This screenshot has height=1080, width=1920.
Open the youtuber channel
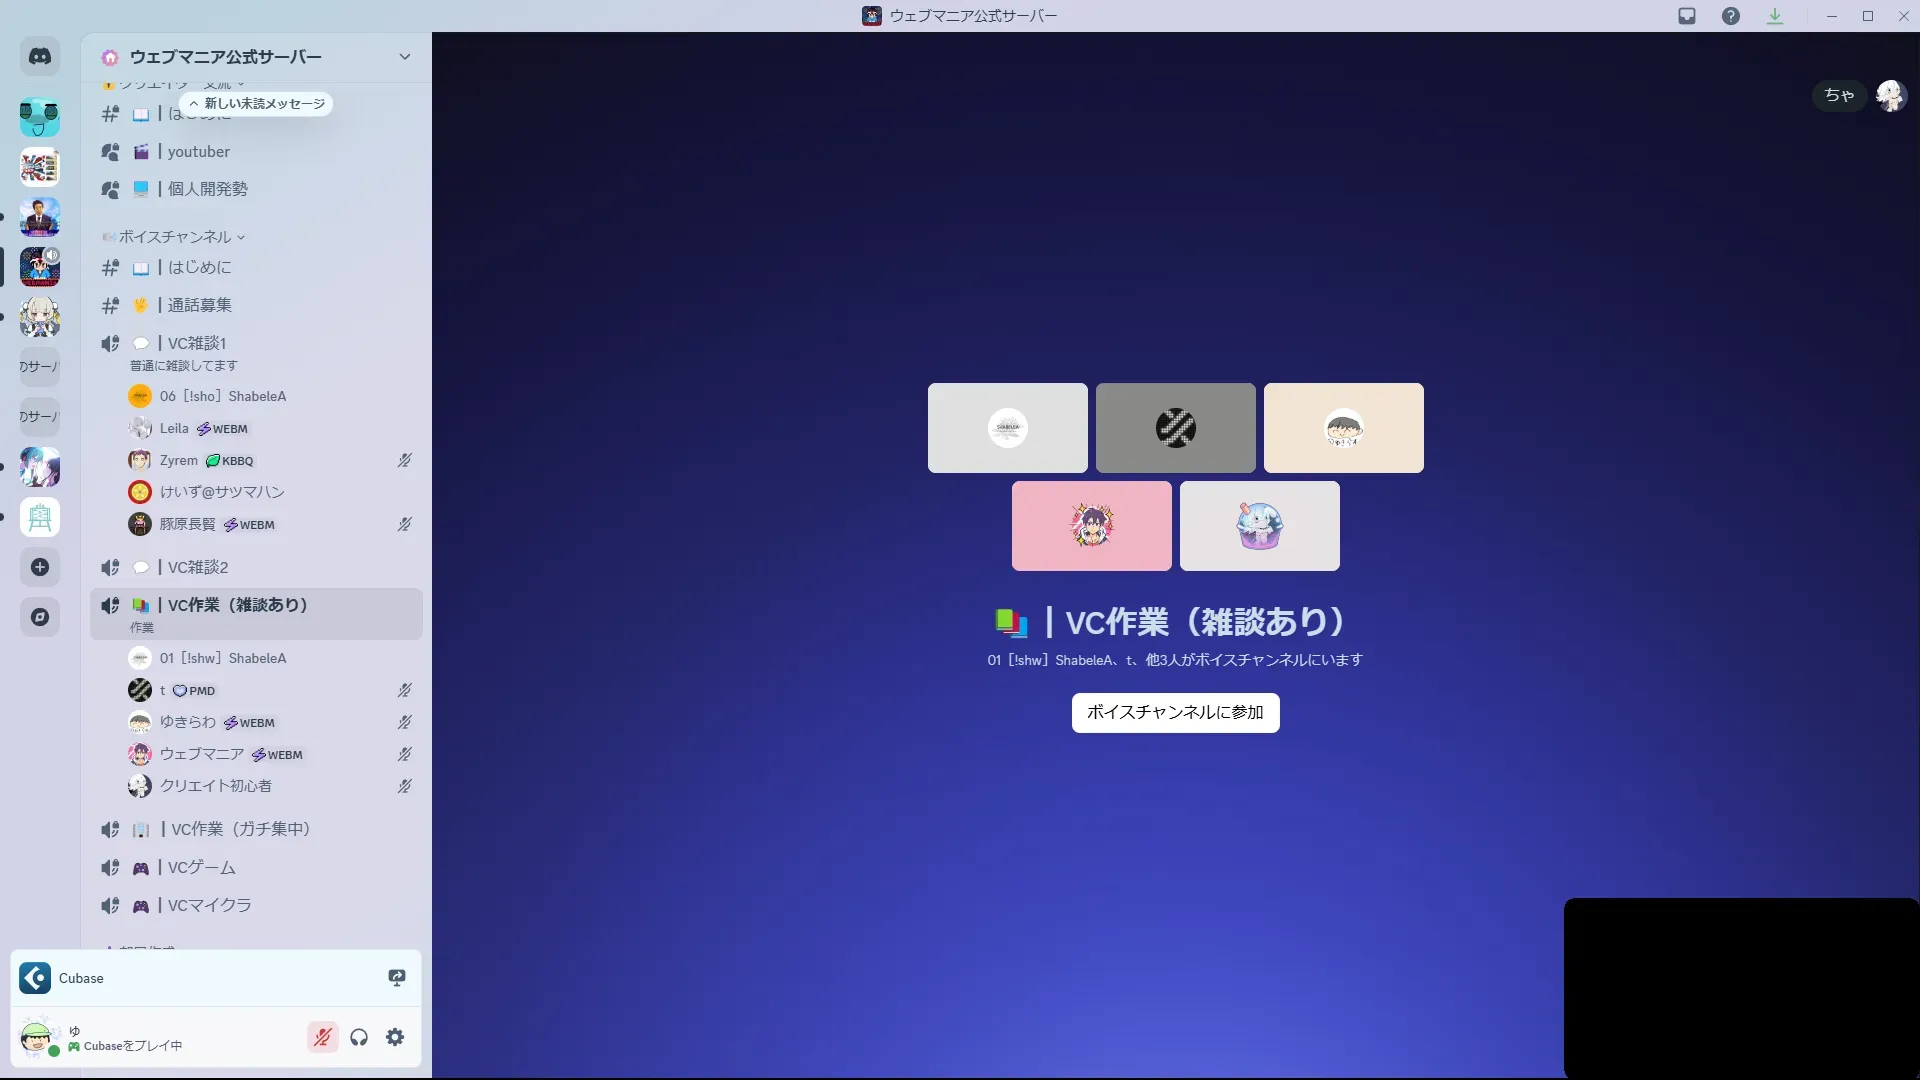(x=199, y=152)
